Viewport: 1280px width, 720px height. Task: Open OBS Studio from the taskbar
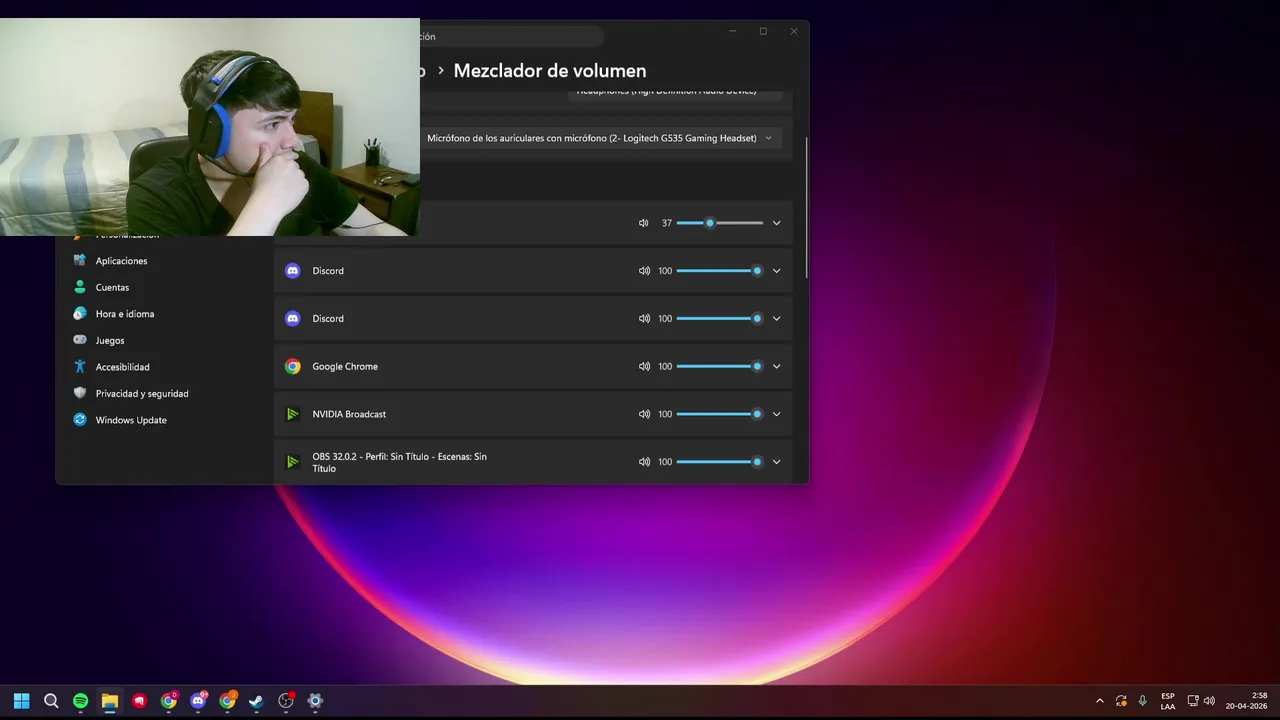click(x=286, y=701)
